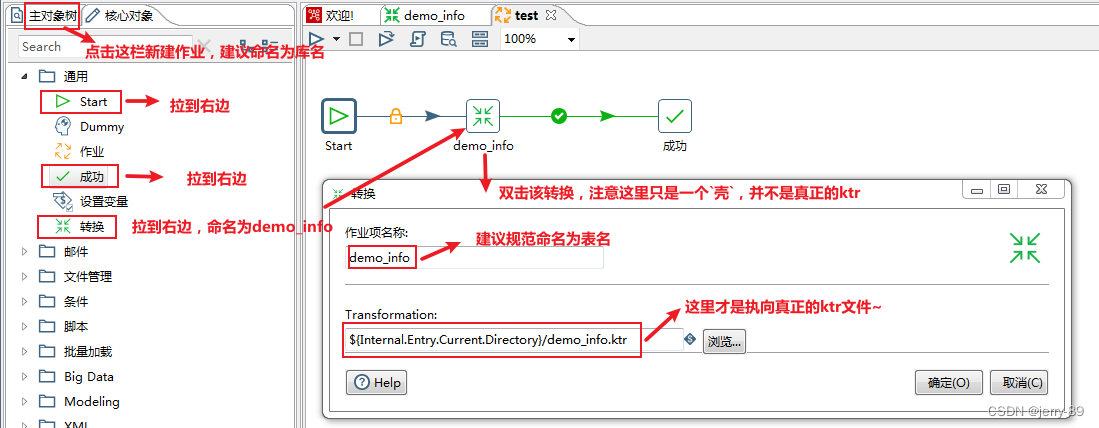Collapse all tree nodes icon
The height and width of the screenshot is (428, 1099).
(x=270, y=46)
